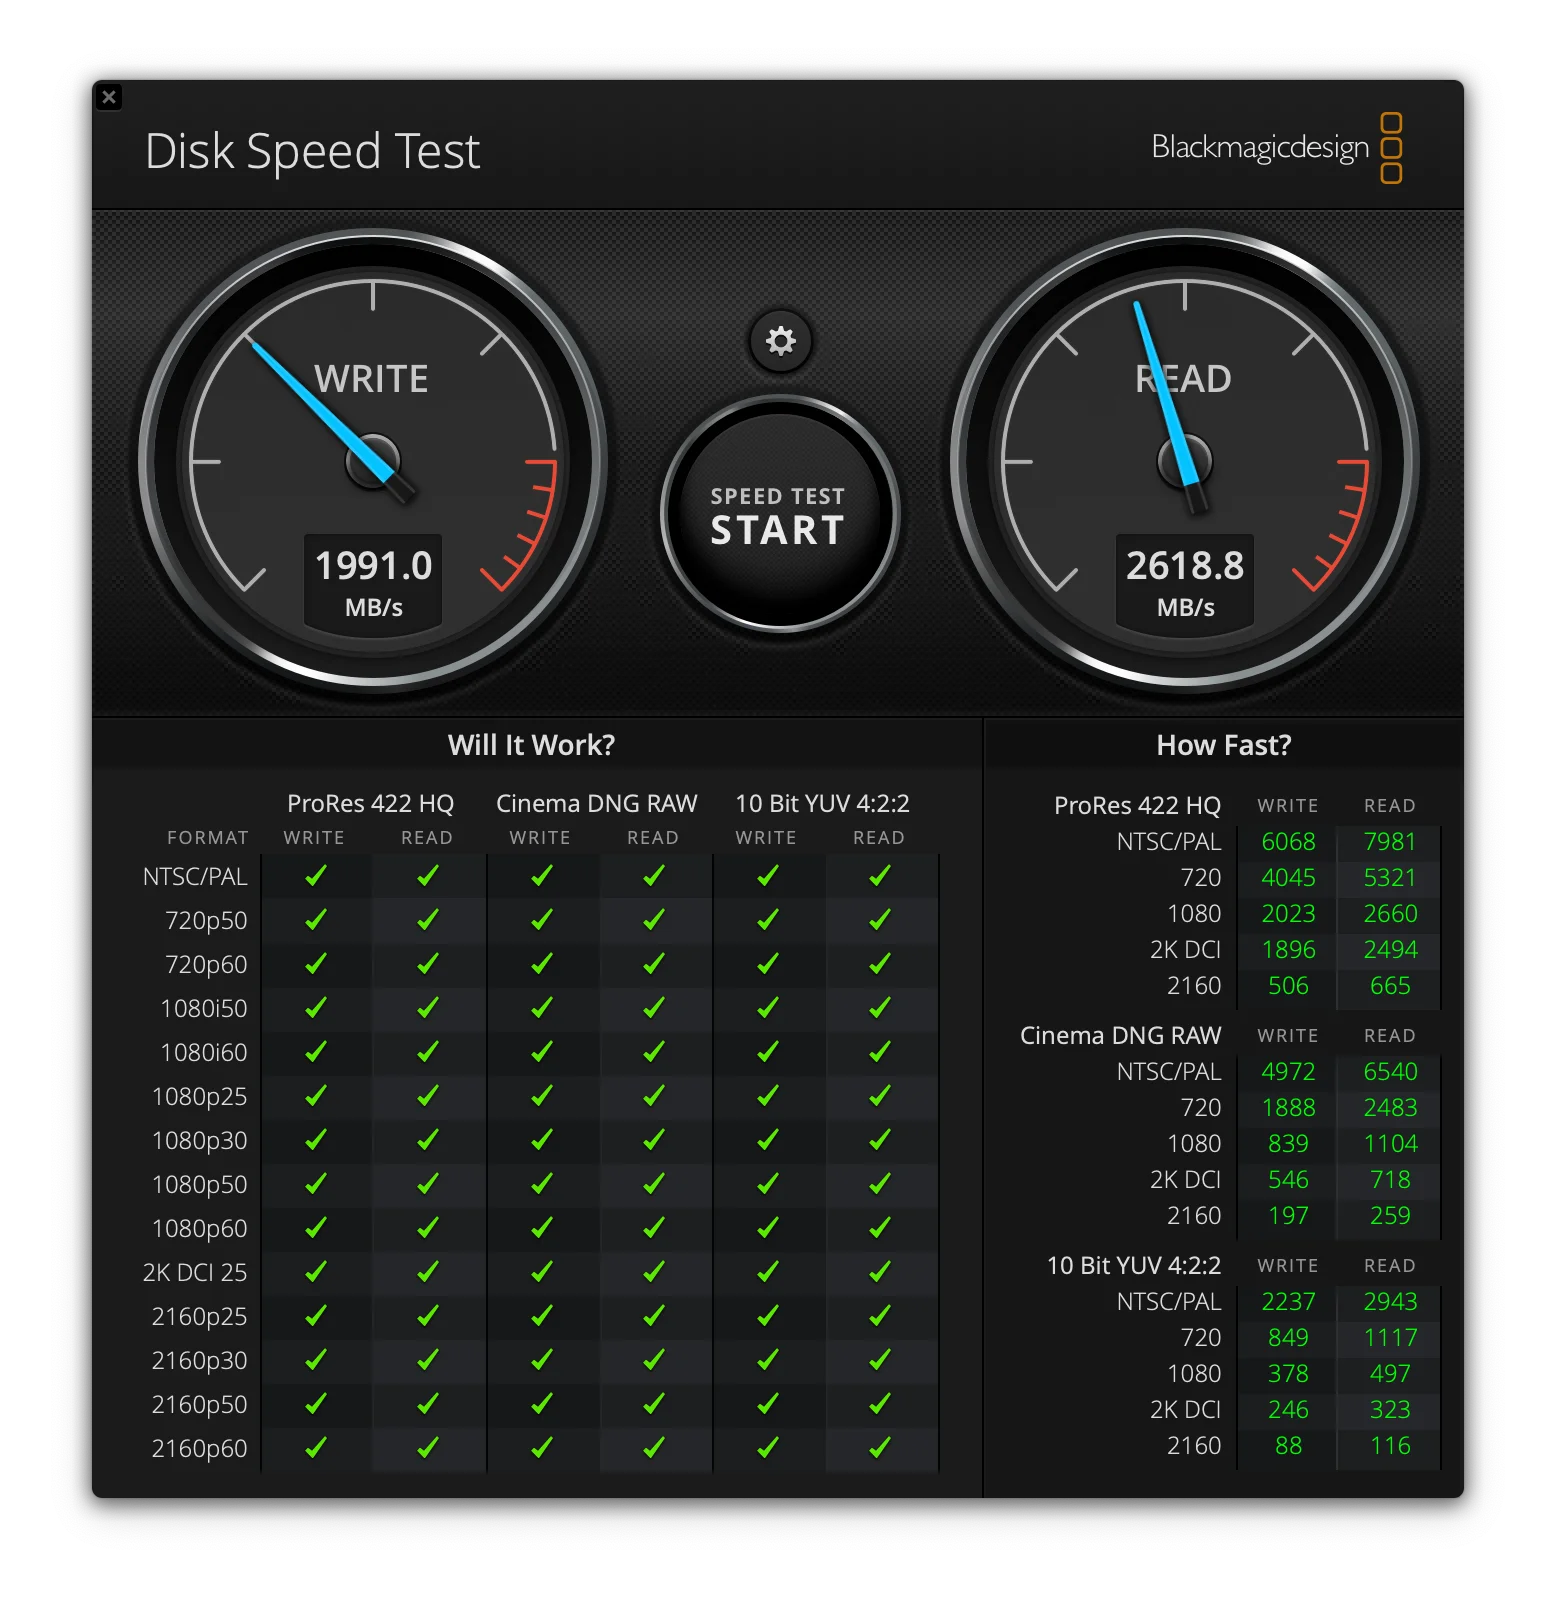Click 720p50 Cinema DNG RAW write checkmark
This screenshot has height=1604, width=1556.
pyautogui.click(x=542, y=920)
